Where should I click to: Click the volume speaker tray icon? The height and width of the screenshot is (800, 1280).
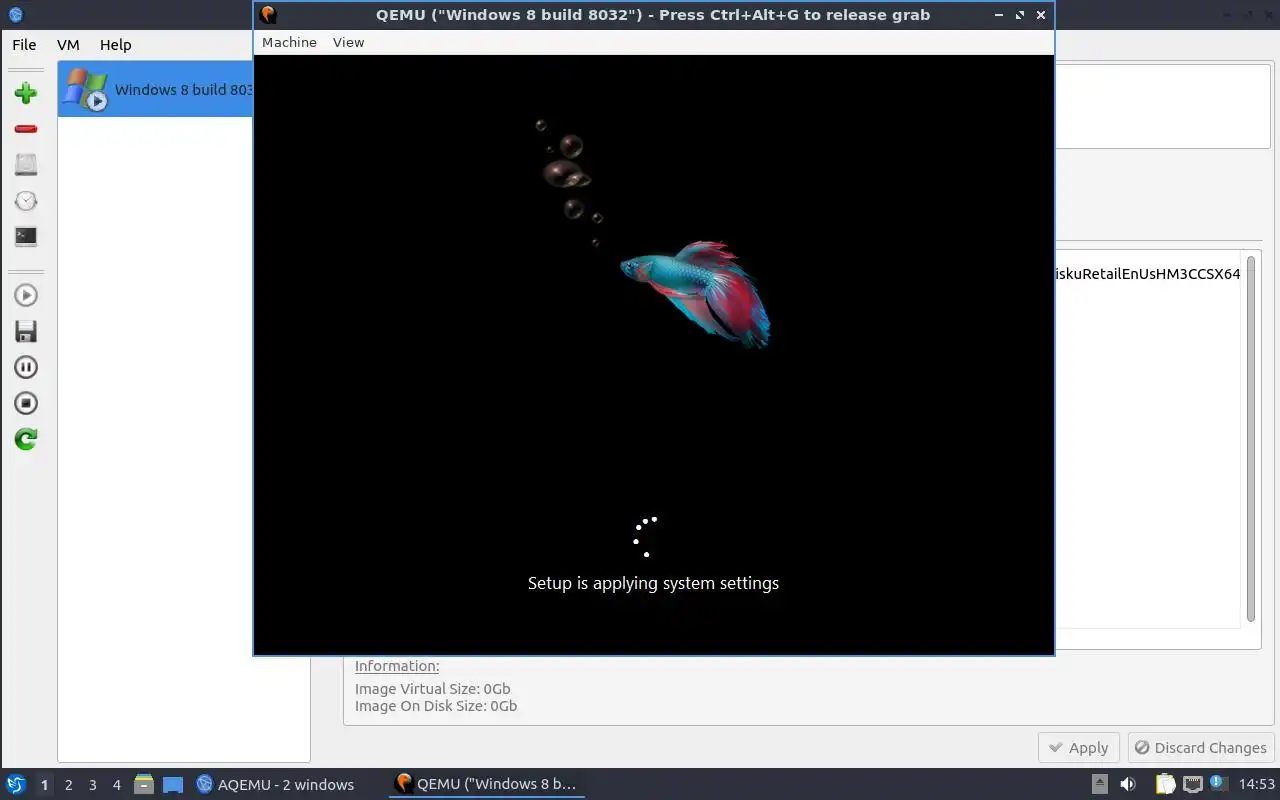pos(1127,784)
